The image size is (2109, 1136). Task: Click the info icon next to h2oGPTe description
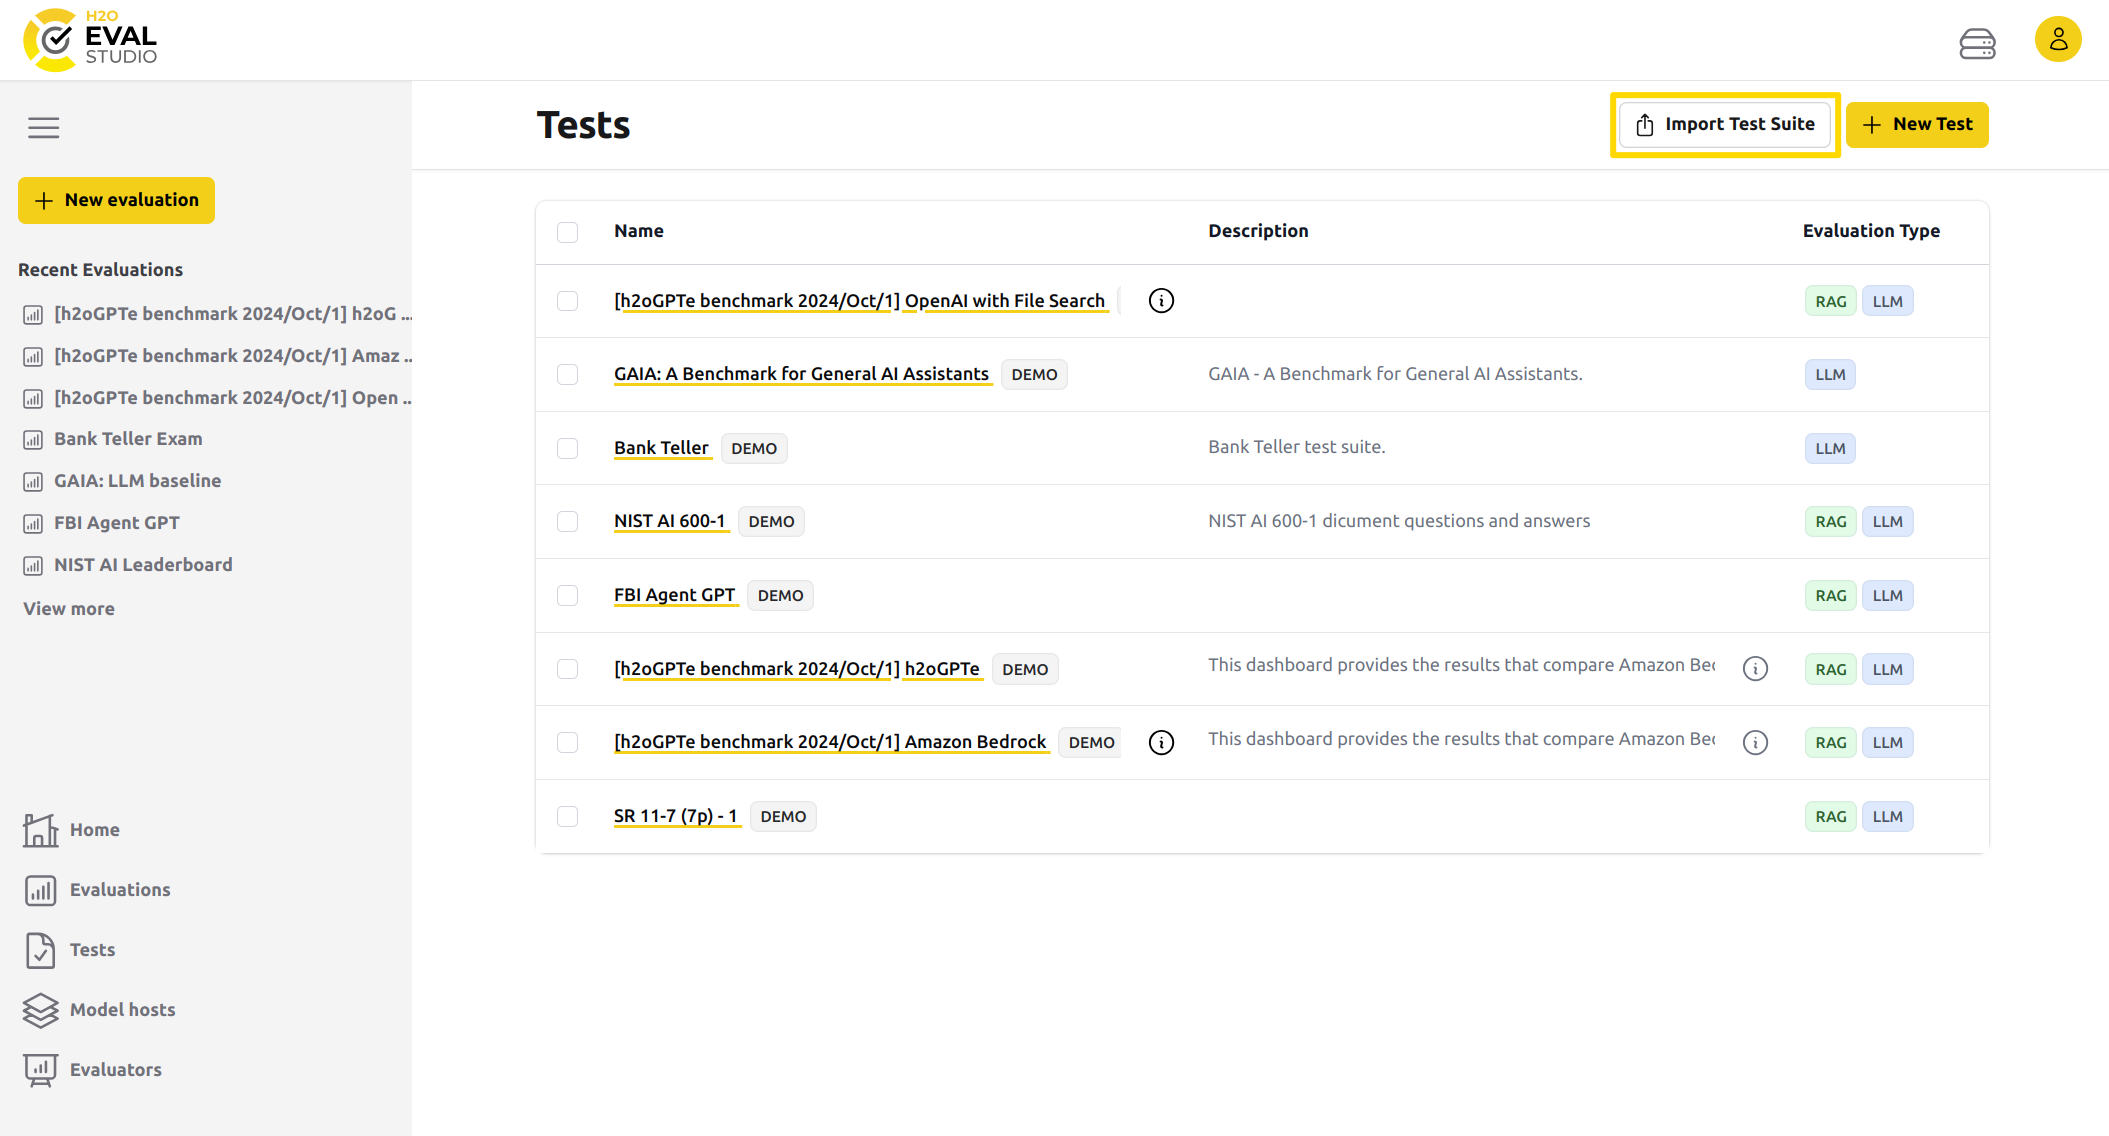(x=1757, y=669)
